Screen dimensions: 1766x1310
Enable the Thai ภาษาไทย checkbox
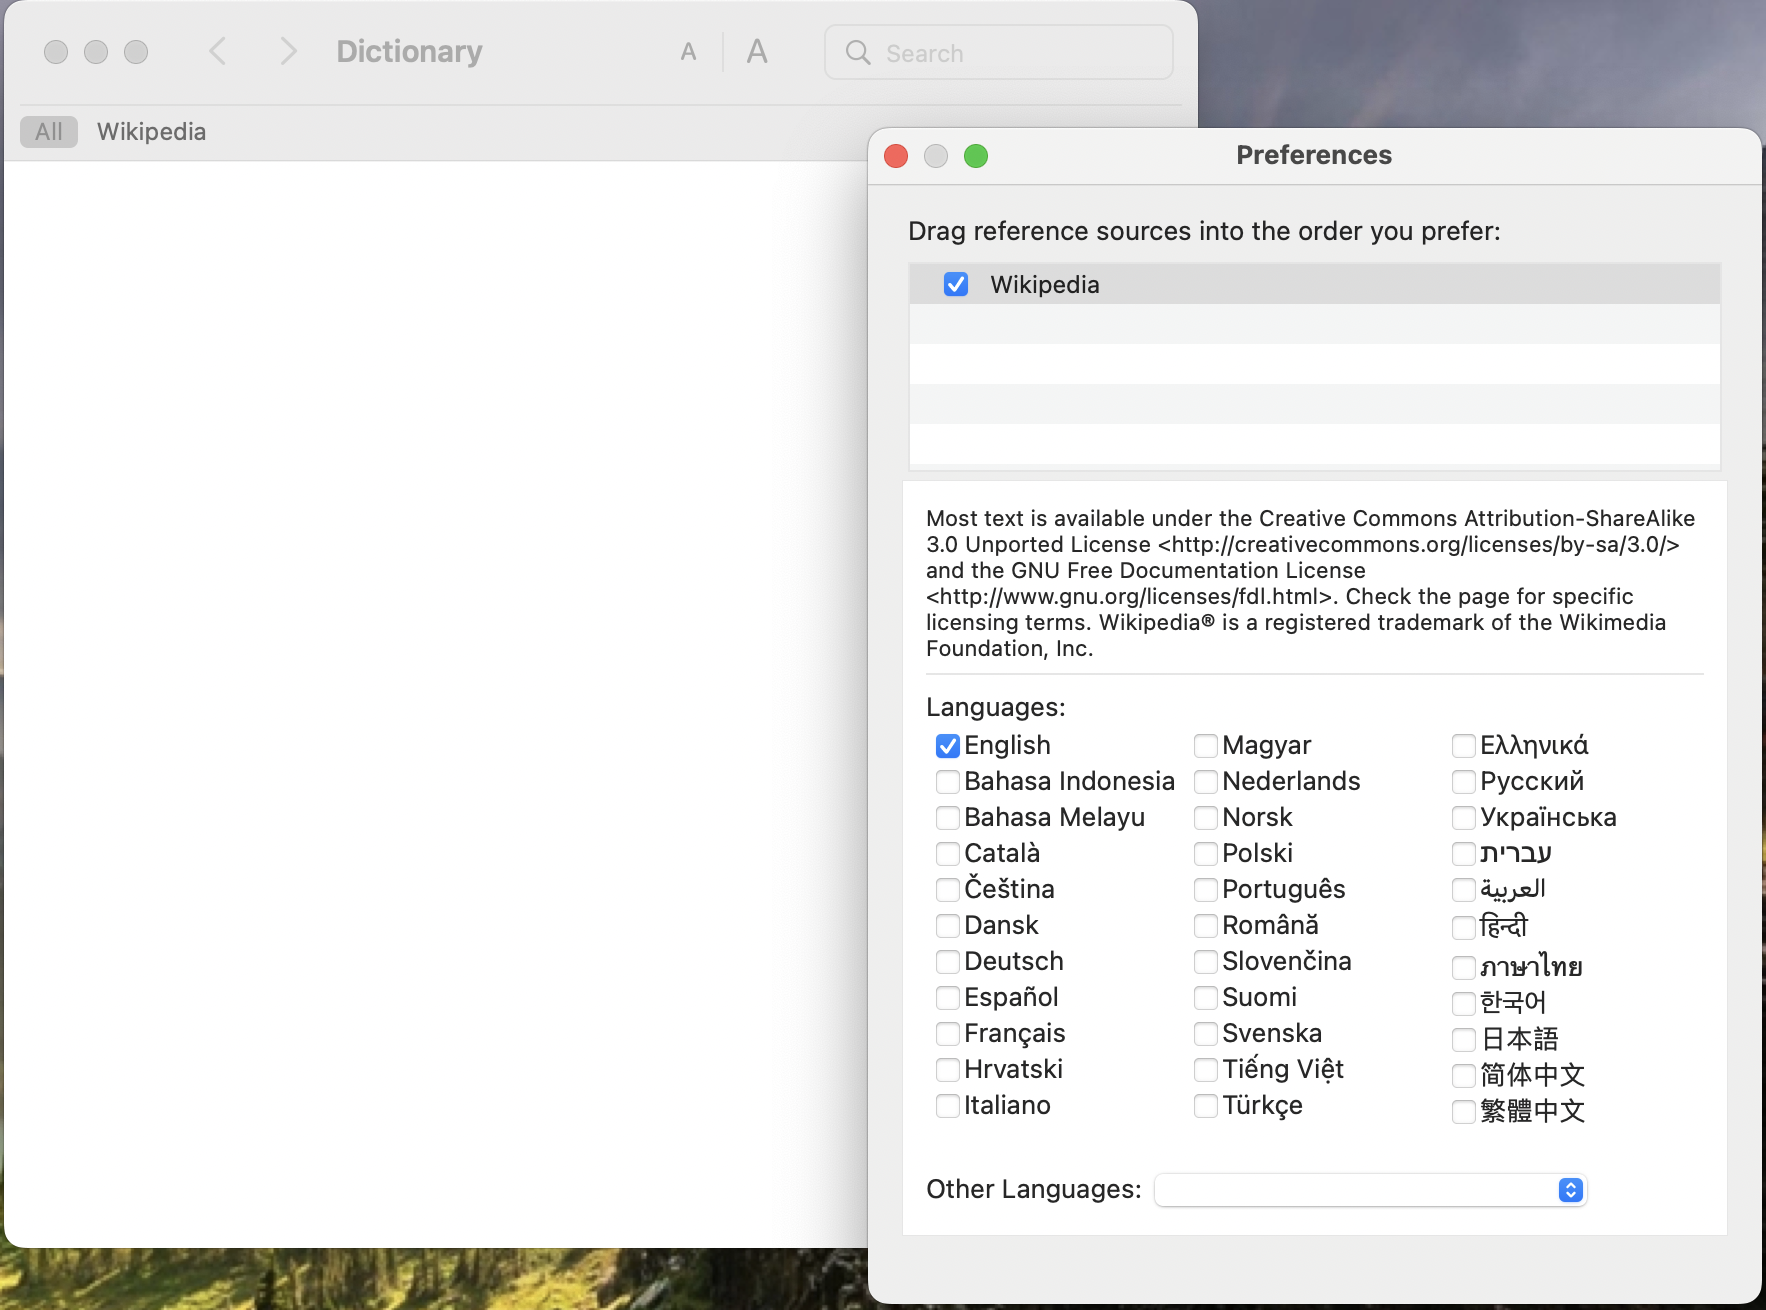1464,968
